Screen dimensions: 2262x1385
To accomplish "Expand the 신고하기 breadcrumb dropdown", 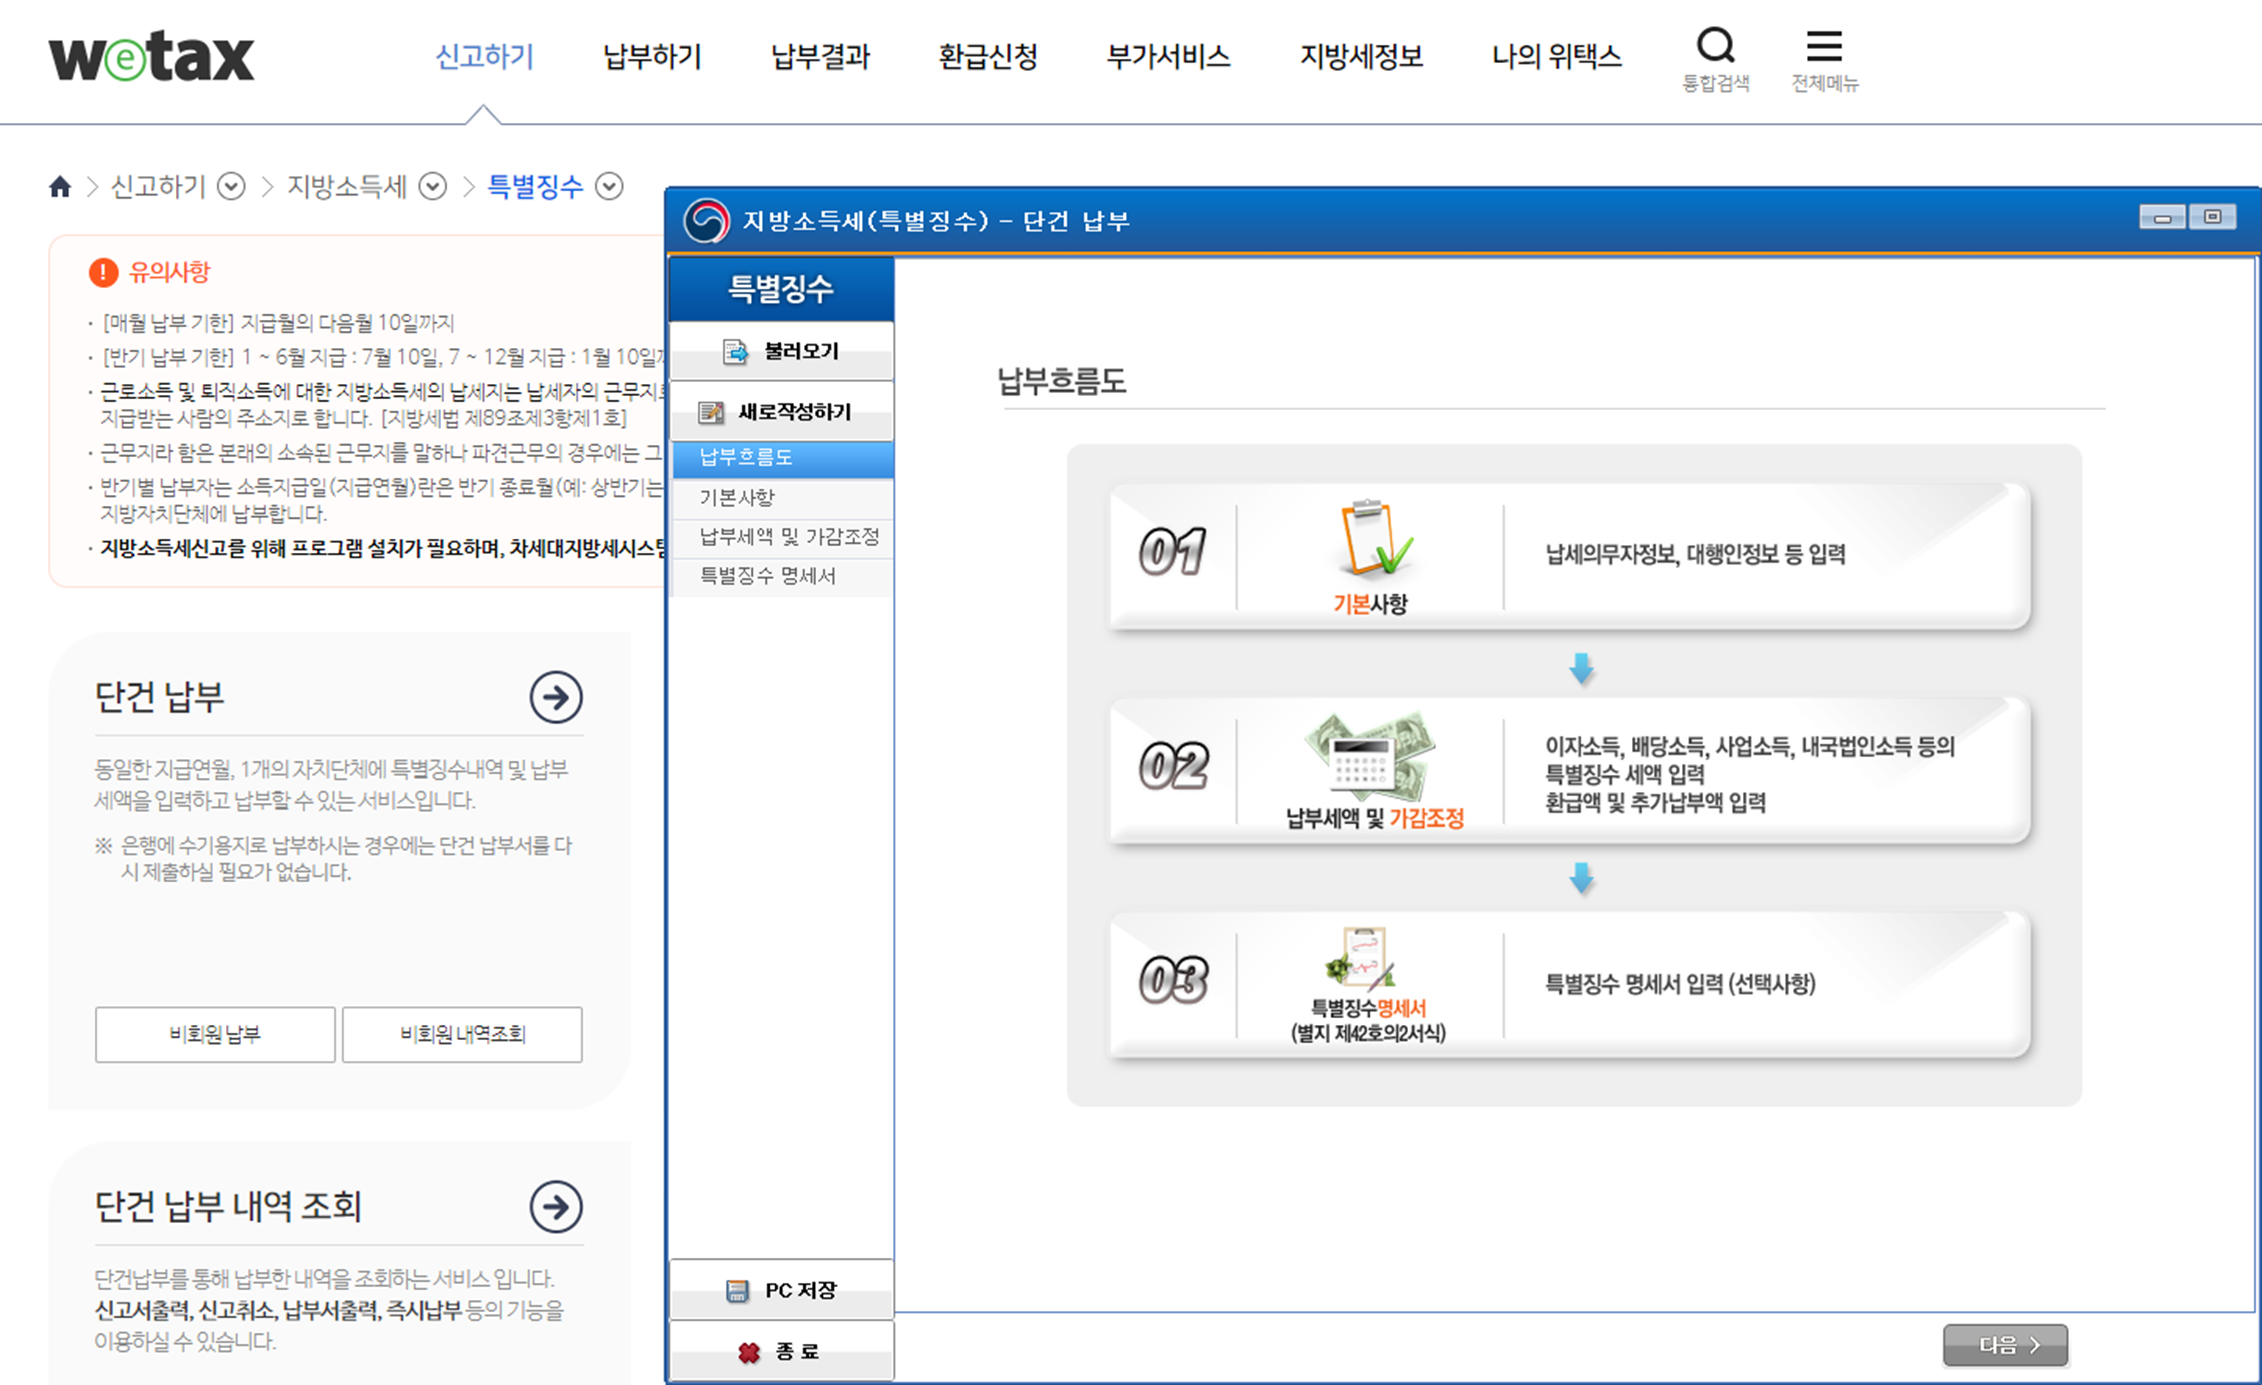I will pos(231,187).
